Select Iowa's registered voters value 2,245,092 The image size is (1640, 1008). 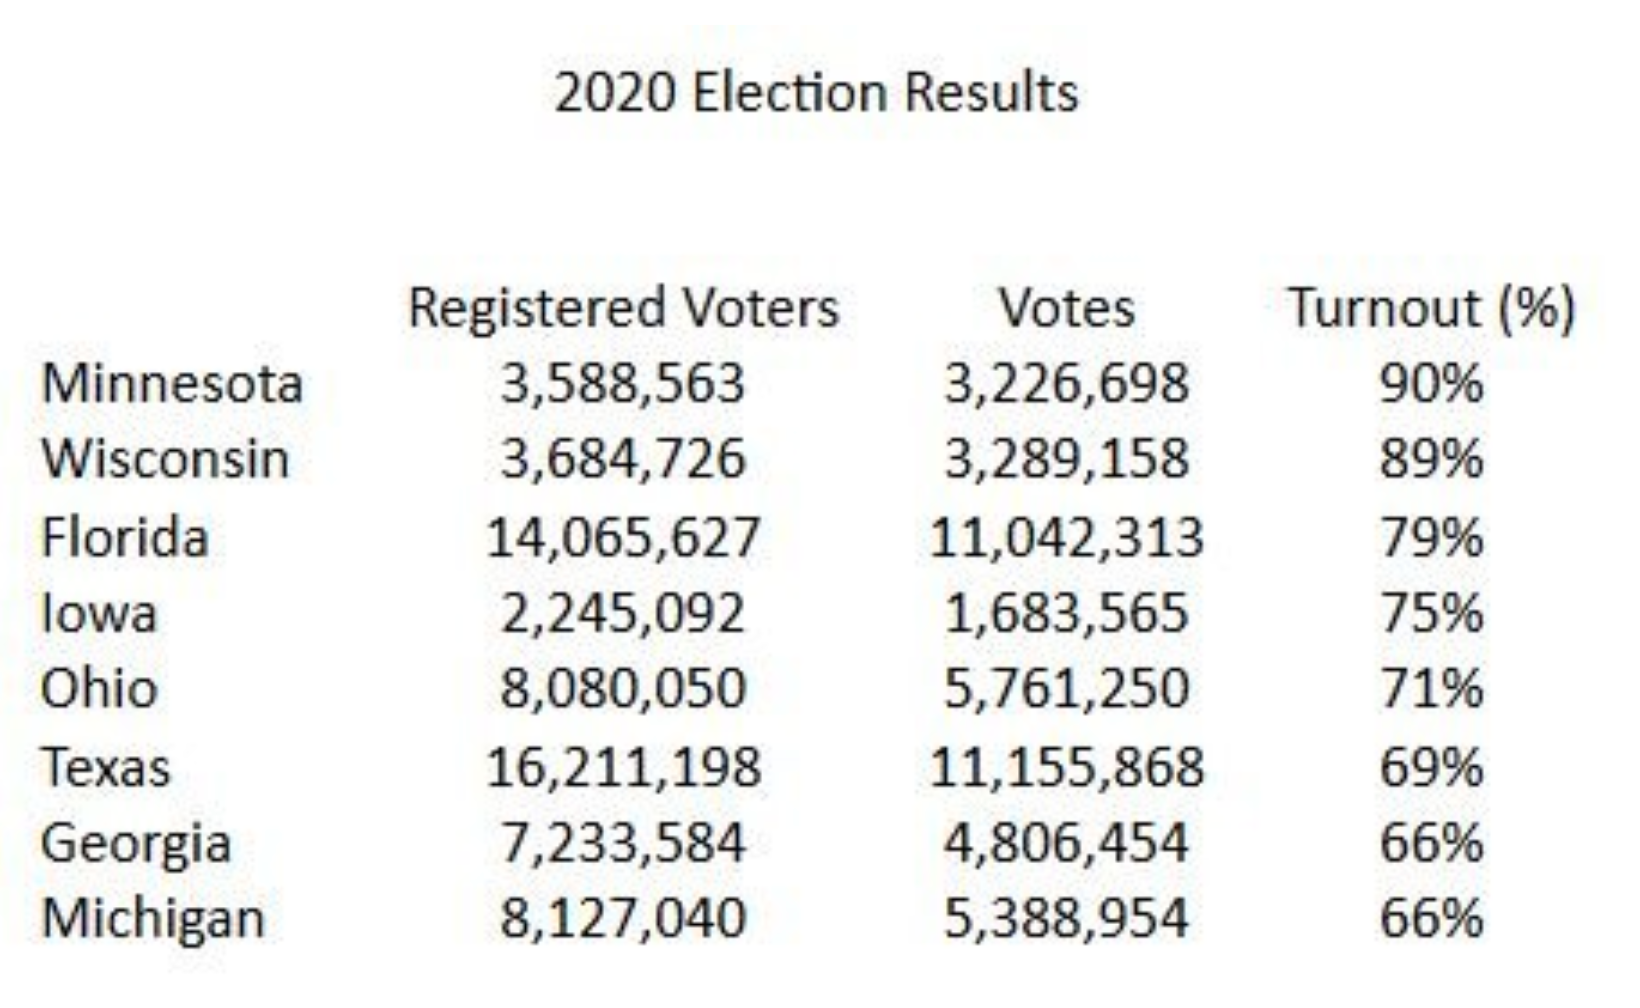click(x=623, y=613)
